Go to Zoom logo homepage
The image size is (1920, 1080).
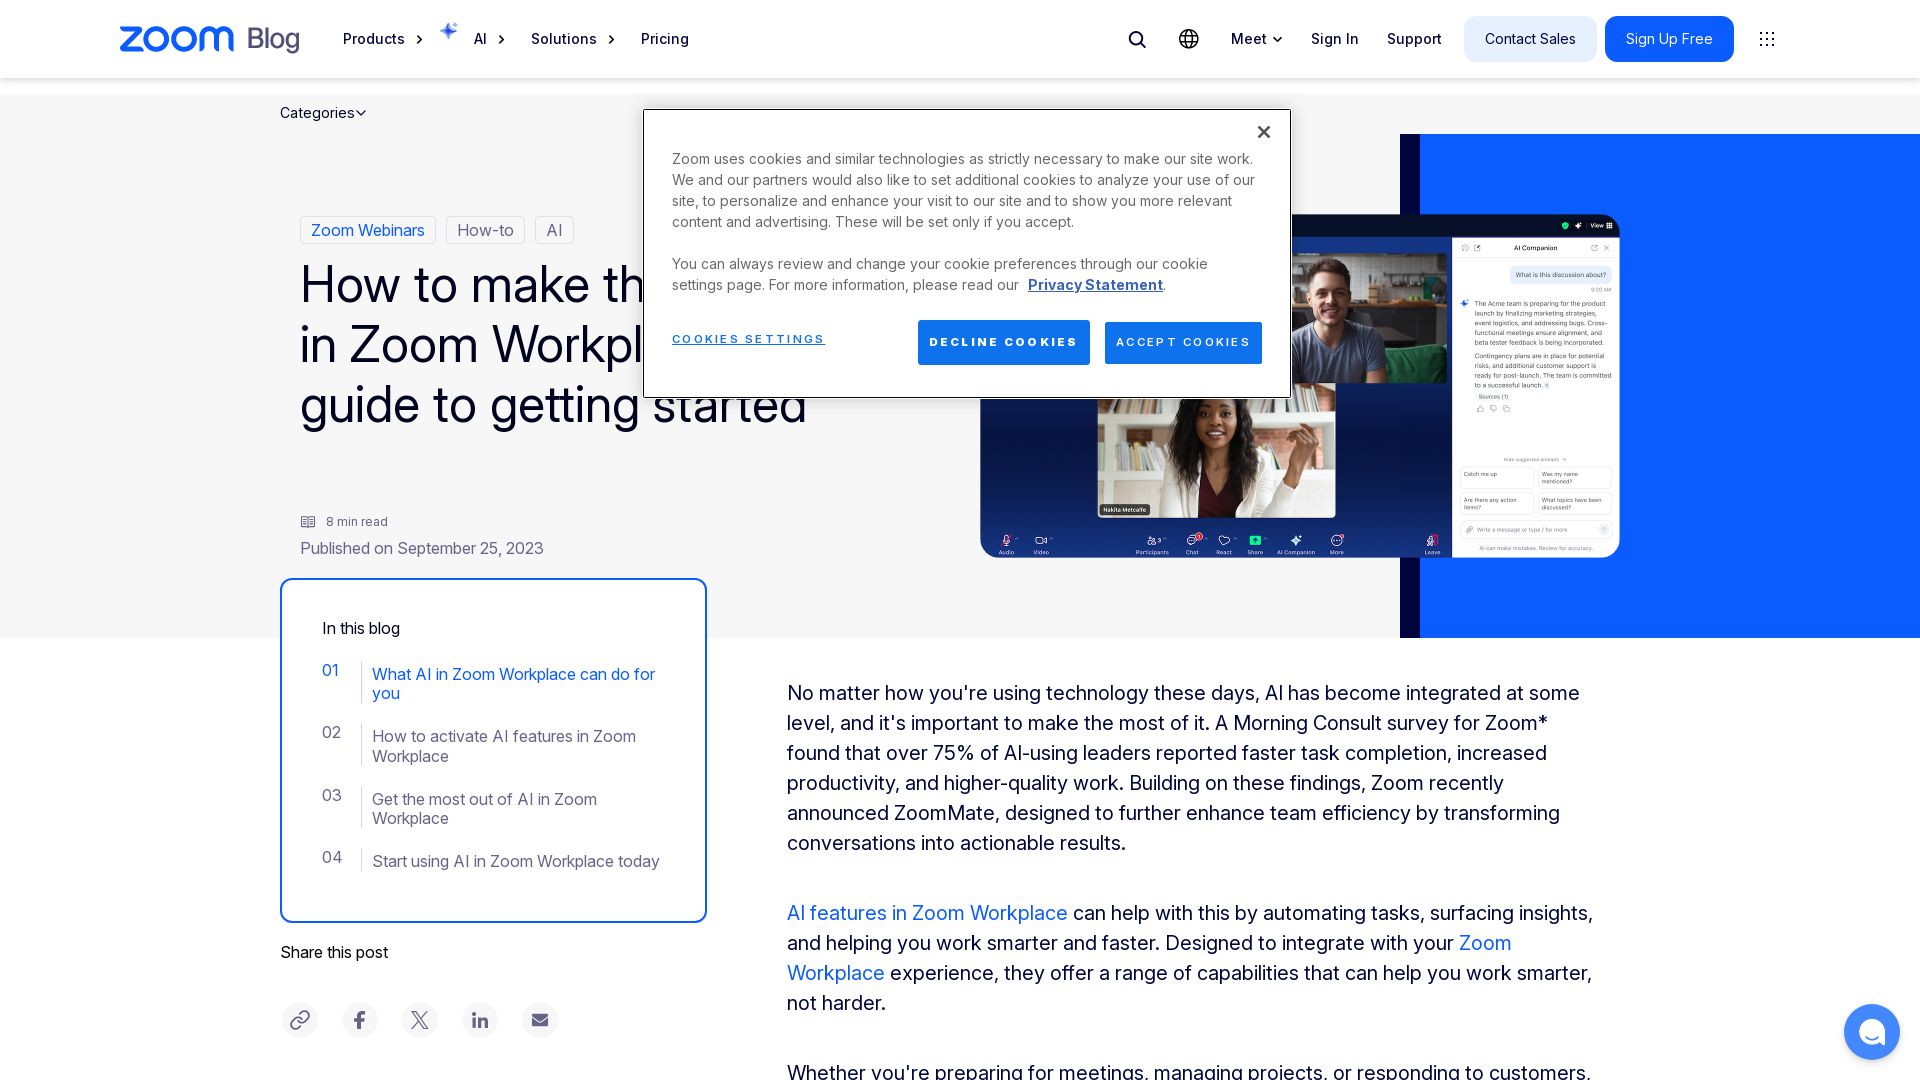(x=177, y=39)
